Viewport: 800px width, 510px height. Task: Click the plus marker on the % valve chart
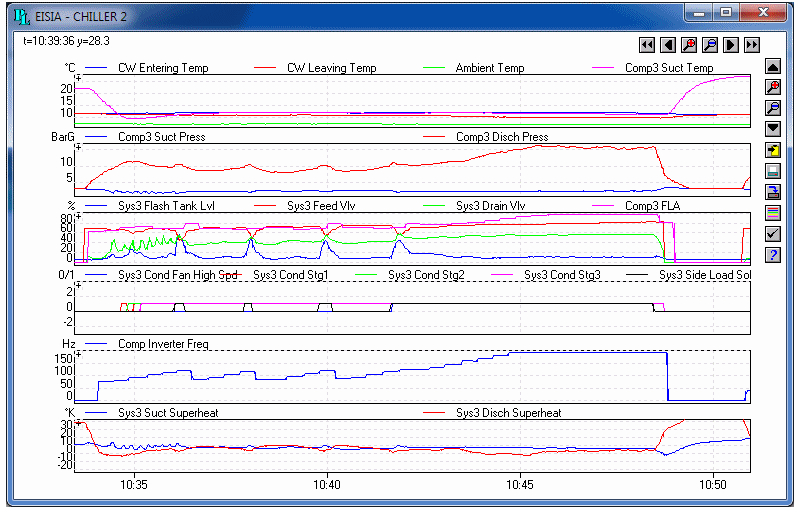click(78, 216)
